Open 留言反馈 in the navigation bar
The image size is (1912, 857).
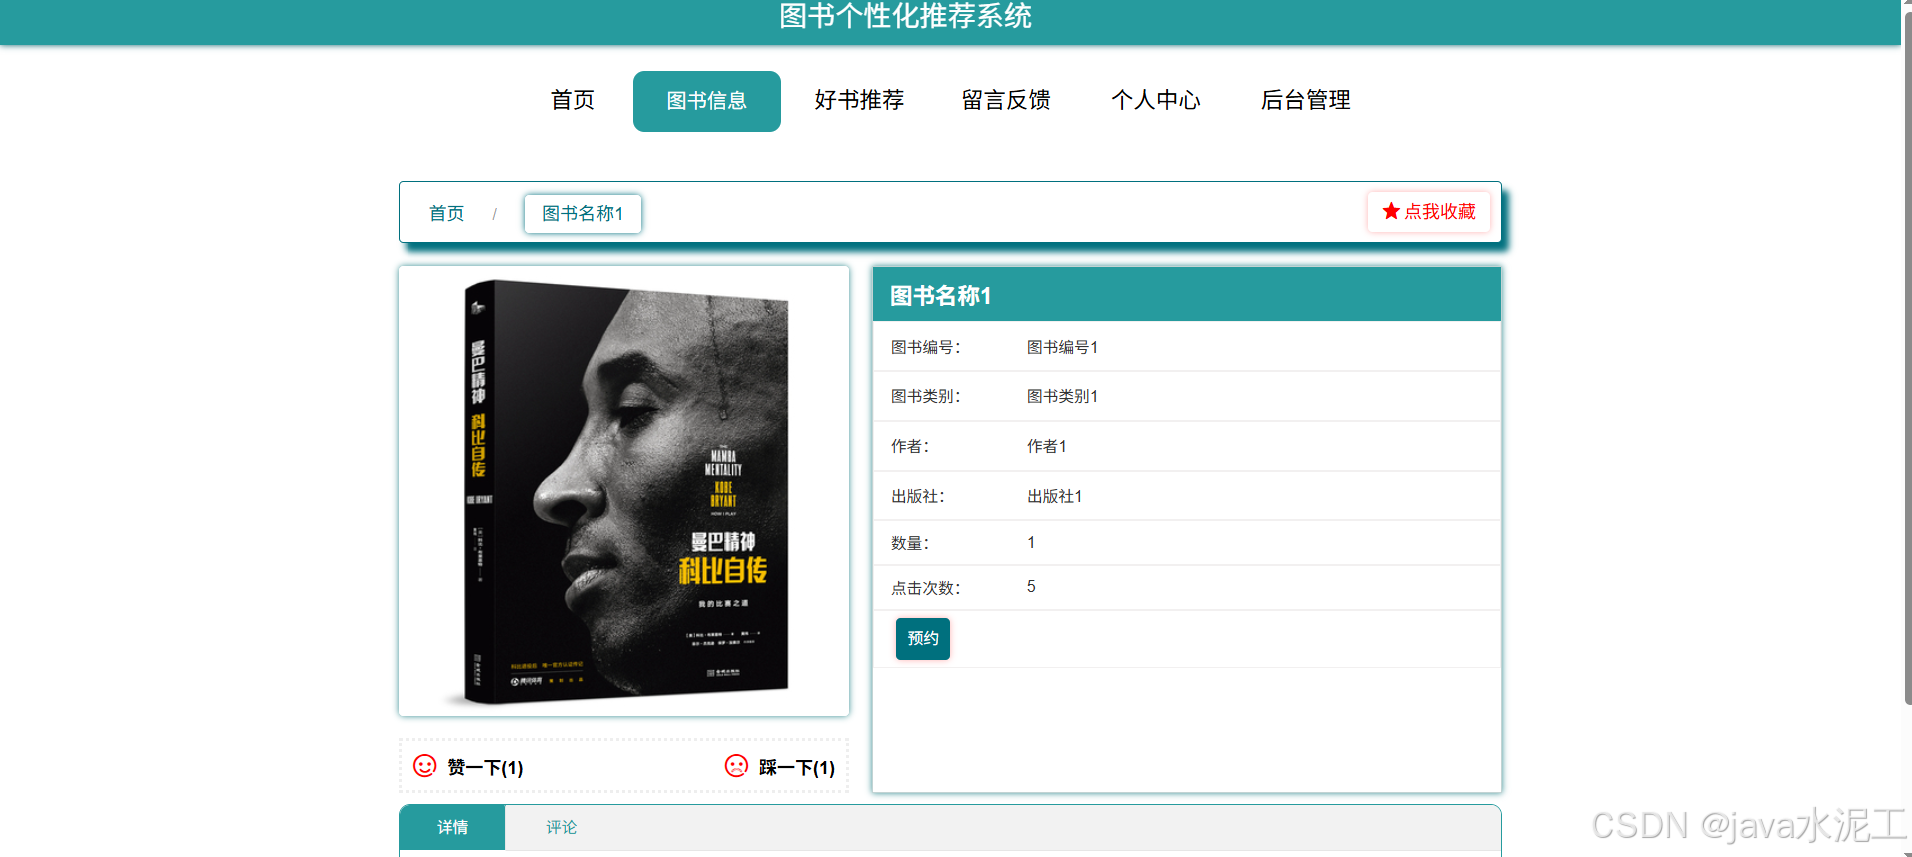point(1006,100)
